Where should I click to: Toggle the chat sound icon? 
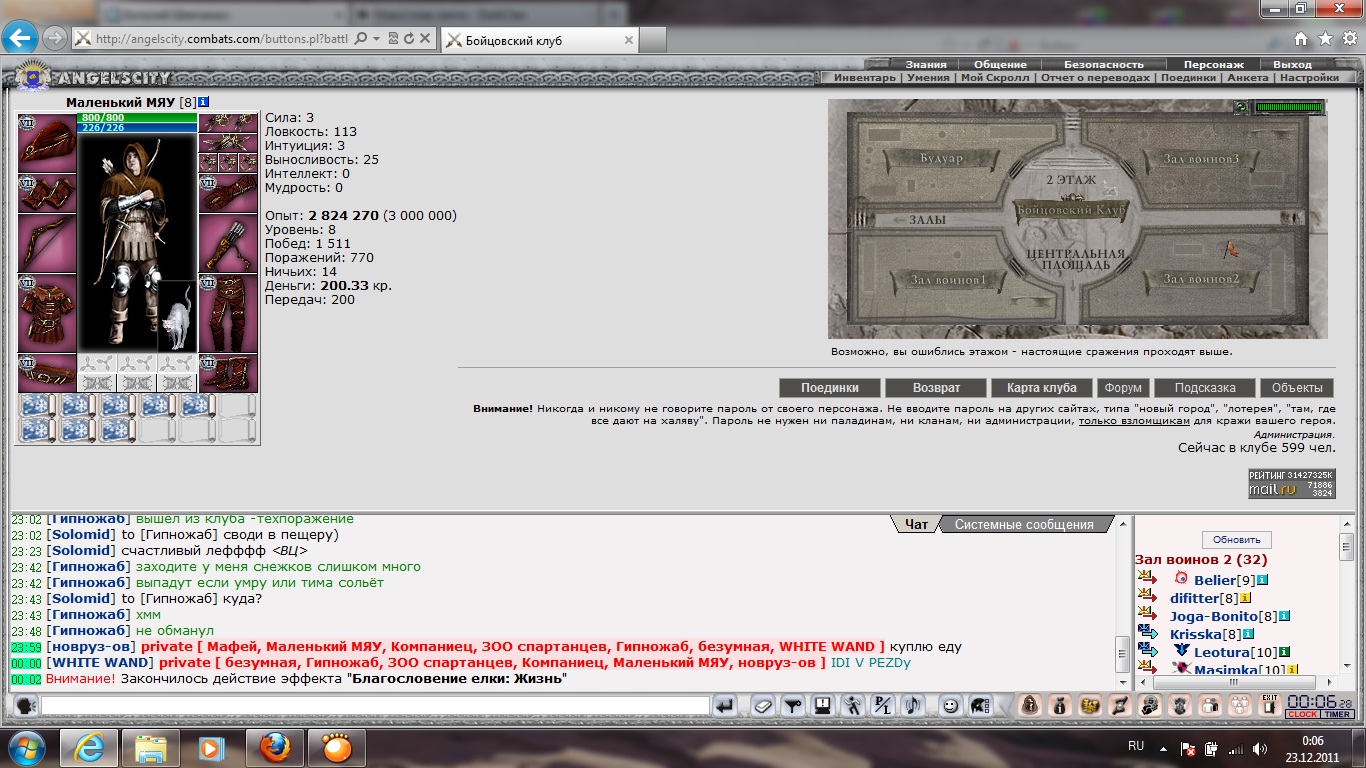tap(912, 706)
